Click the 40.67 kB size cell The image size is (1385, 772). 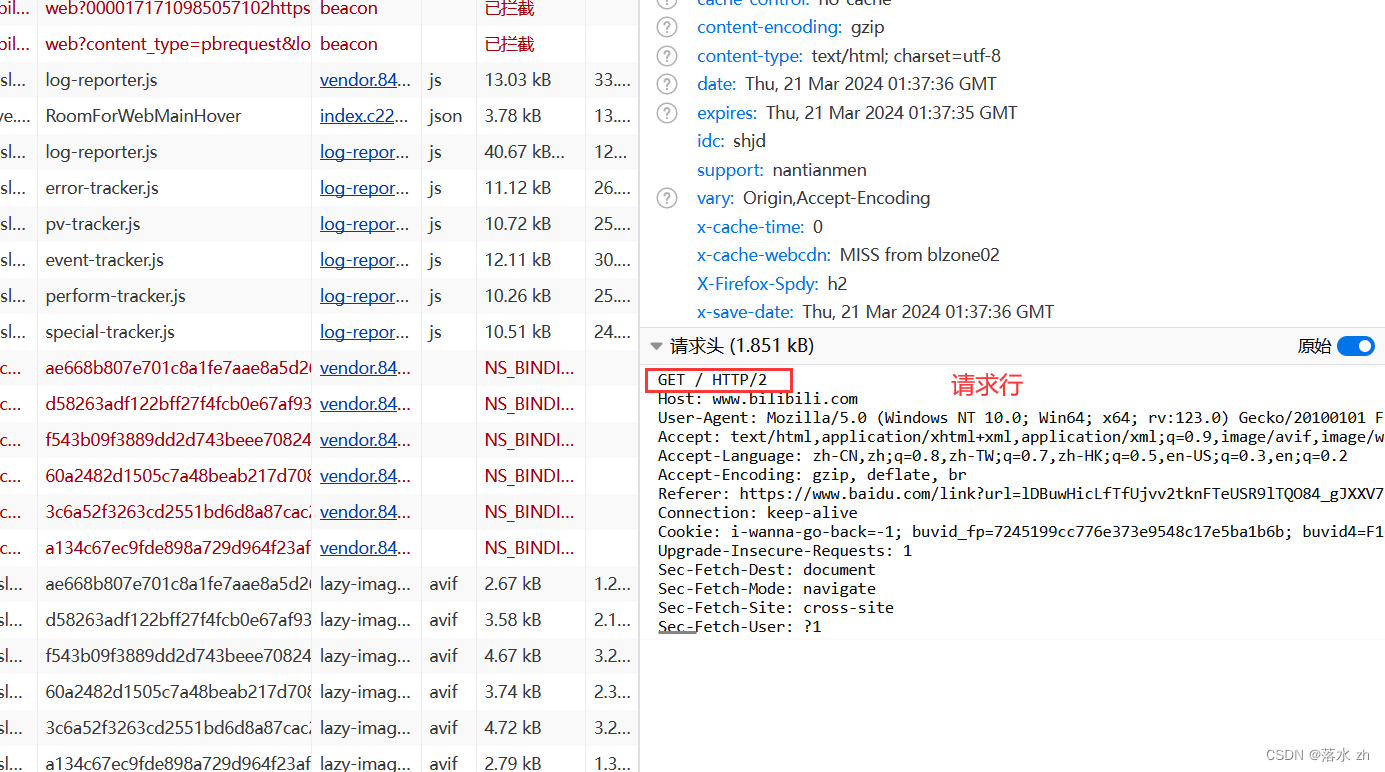tap(525, 152)
